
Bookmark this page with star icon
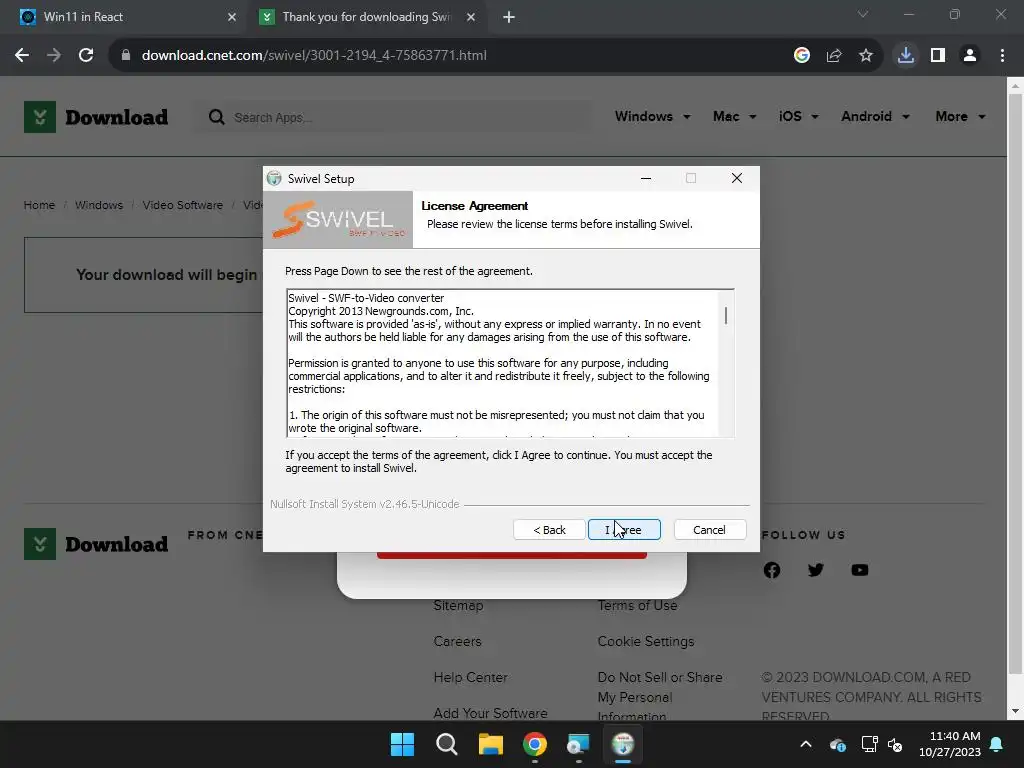point(866,56)
